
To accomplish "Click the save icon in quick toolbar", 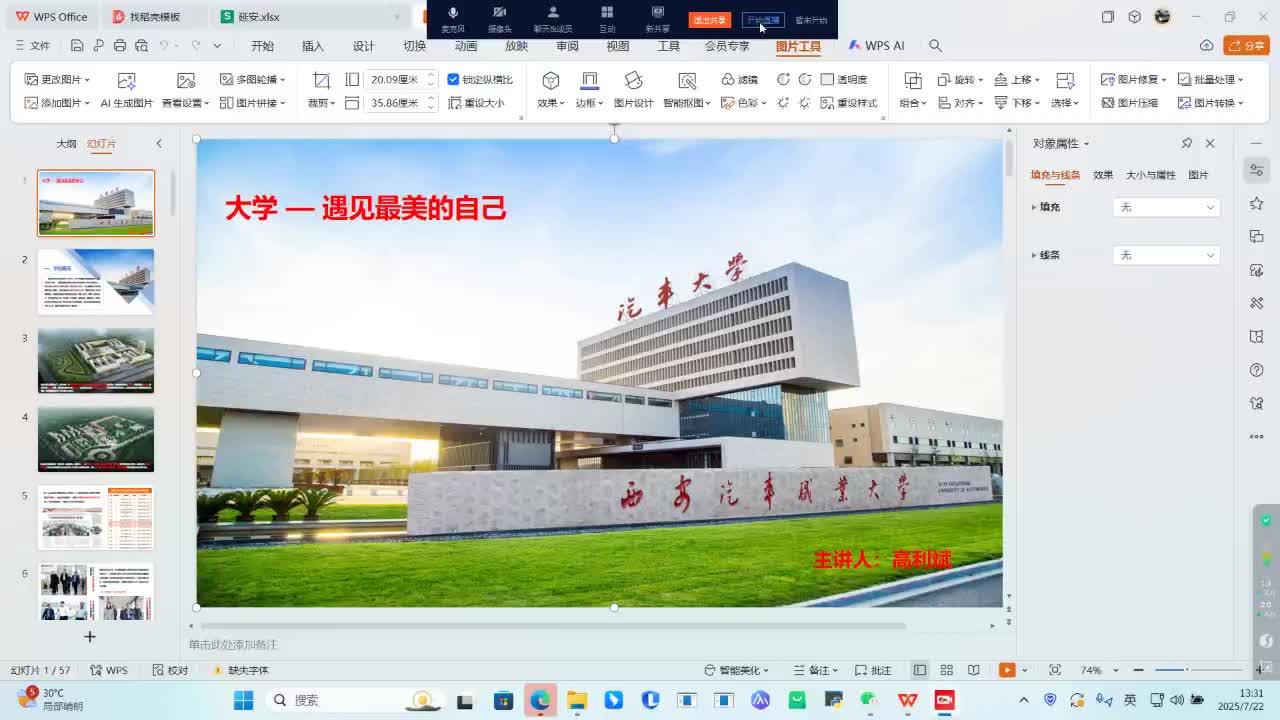I will (x=77, y=46).
